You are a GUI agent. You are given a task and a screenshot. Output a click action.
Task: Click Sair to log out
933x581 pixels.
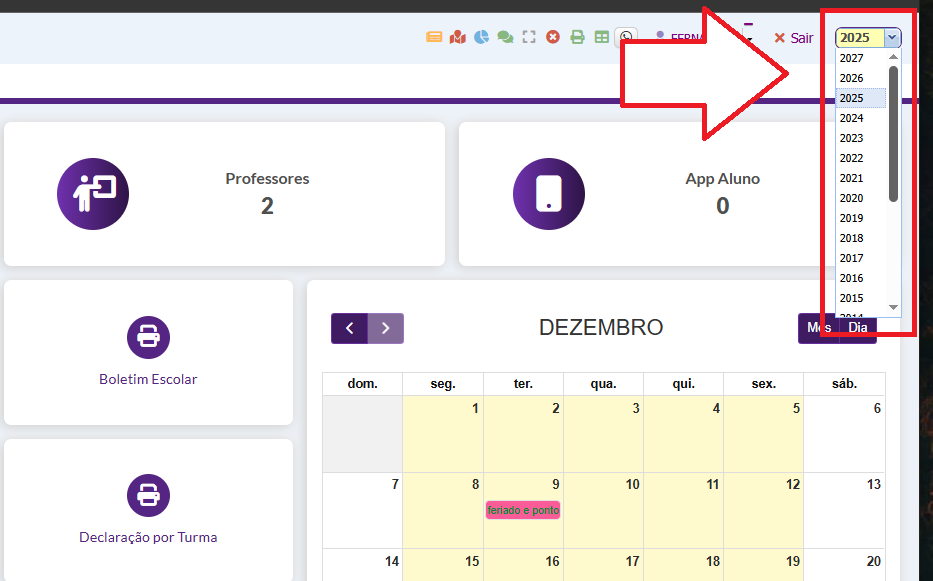pos(794,38)
